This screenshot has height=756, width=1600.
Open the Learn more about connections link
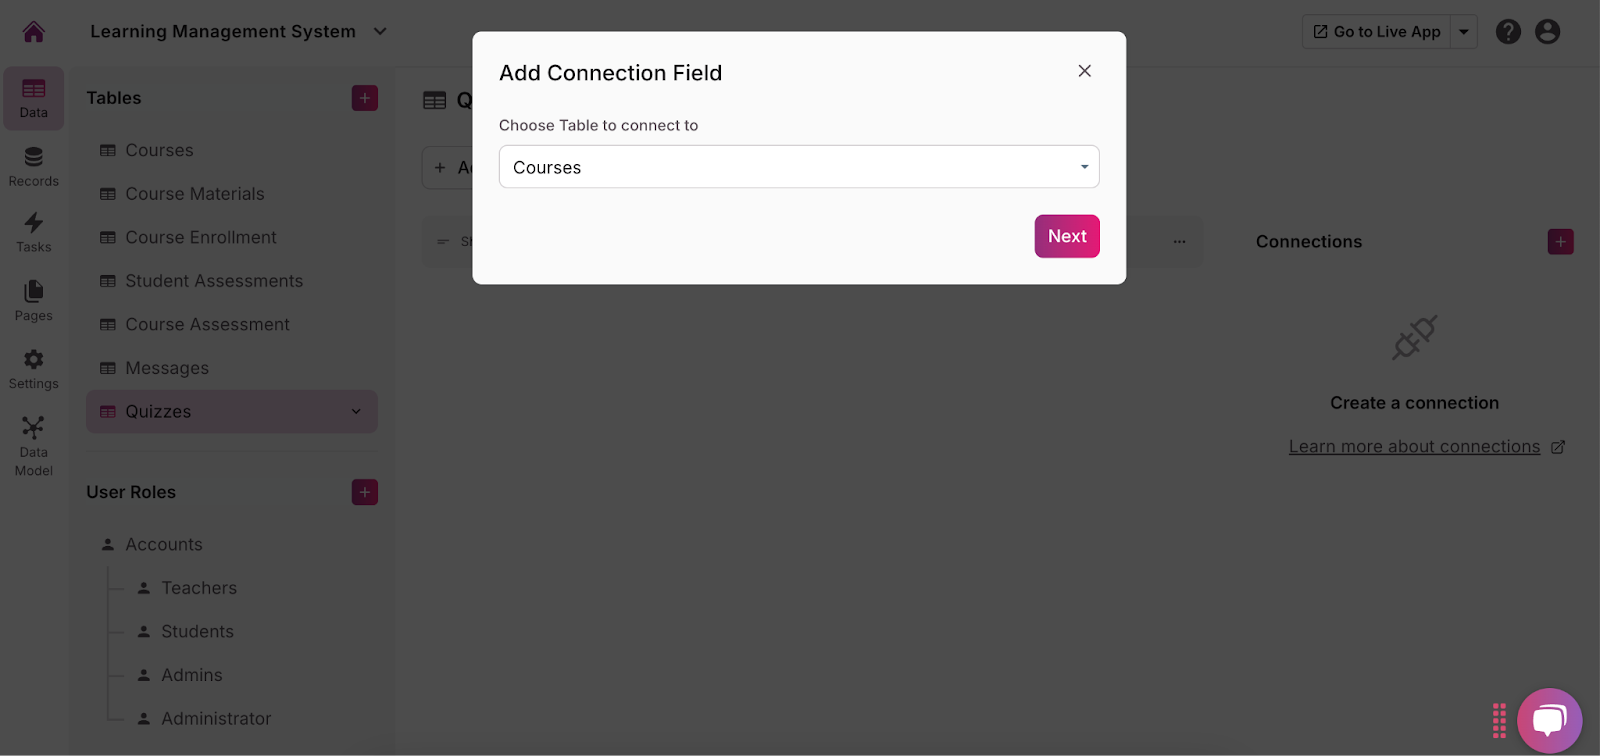click(x=1414, y=447)
